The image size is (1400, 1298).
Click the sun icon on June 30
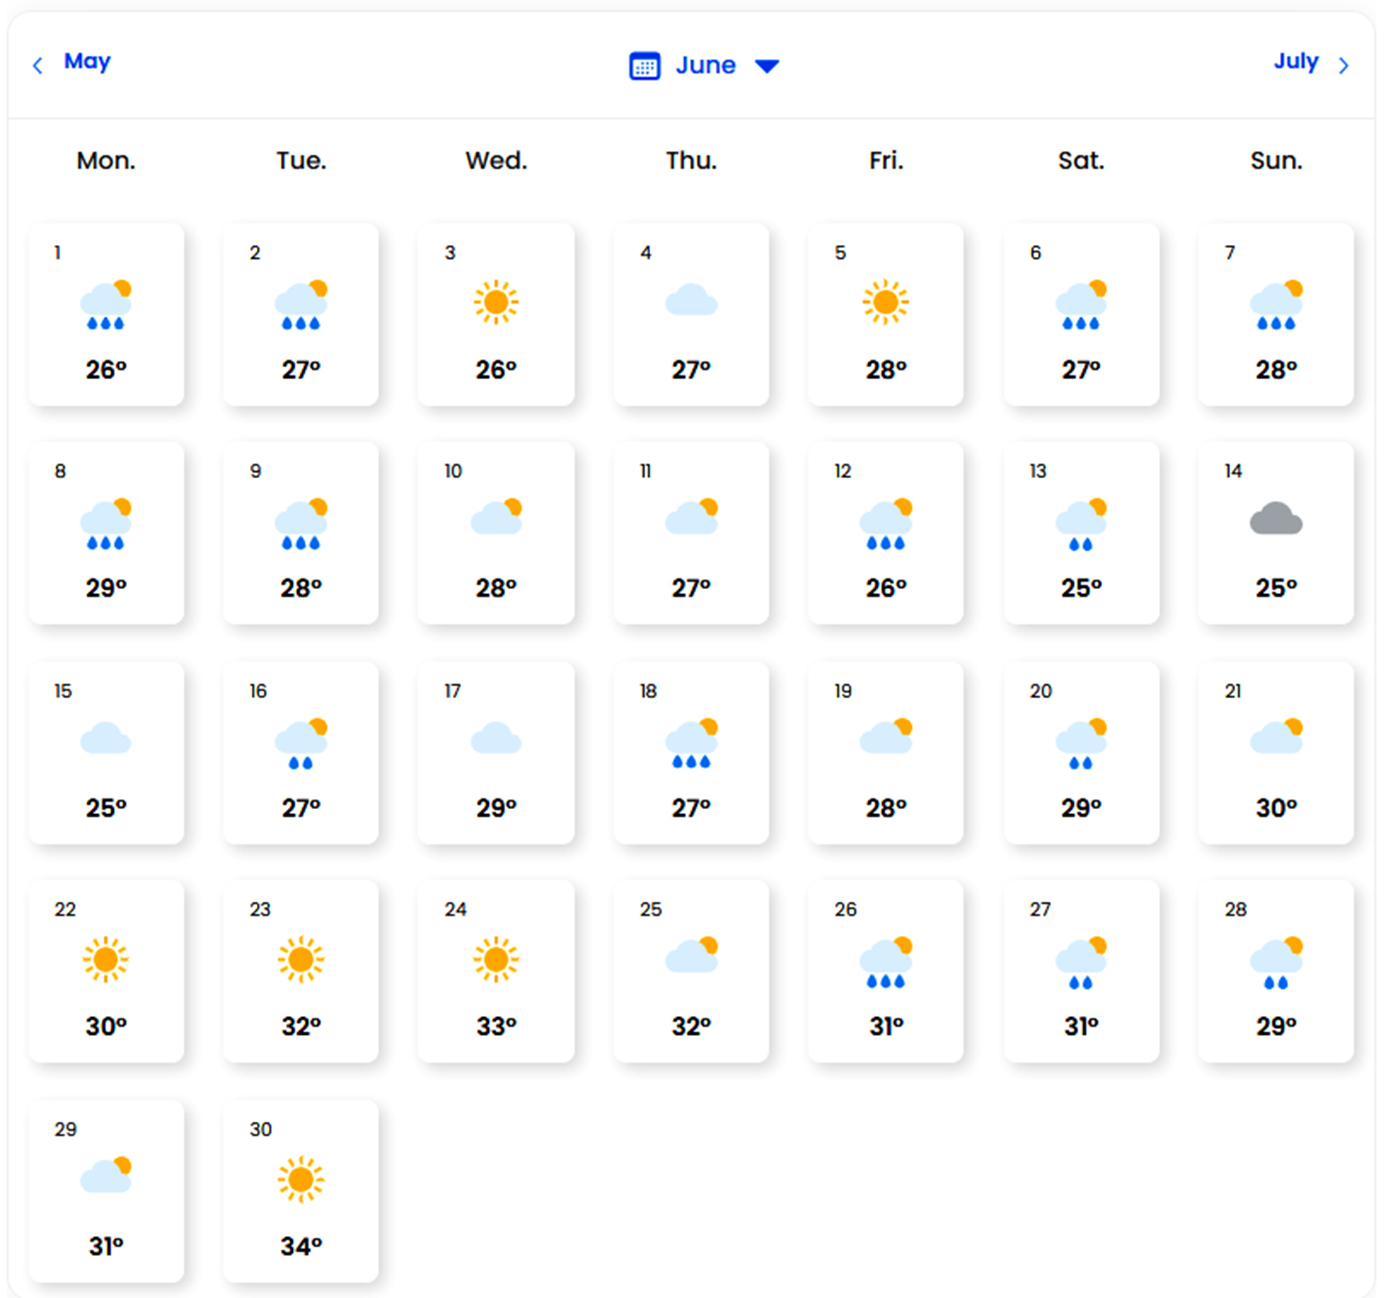coord(301,1180)
